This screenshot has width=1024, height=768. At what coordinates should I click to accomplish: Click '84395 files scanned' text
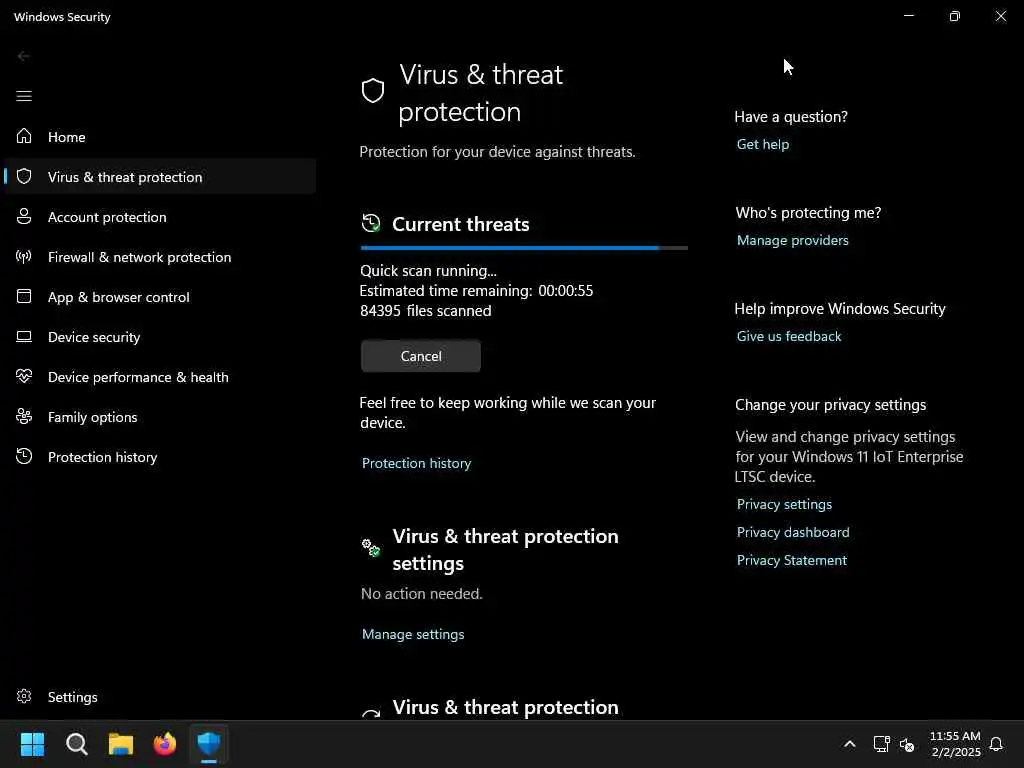click(x=425, y=311)
